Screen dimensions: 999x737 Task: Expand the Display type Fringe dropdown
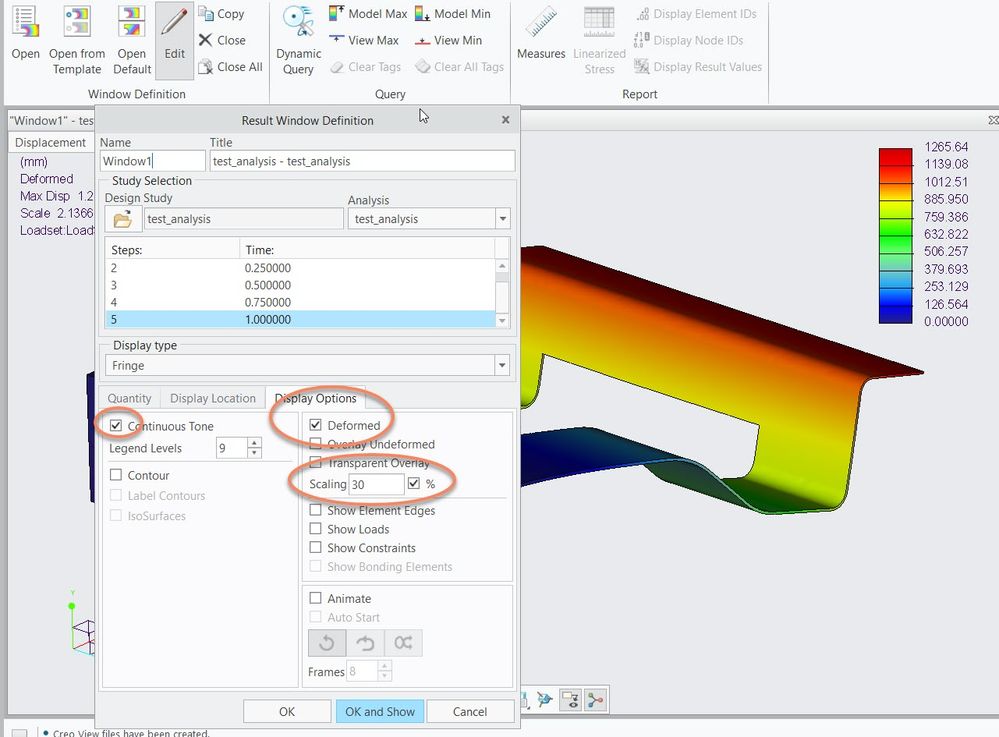502,366
